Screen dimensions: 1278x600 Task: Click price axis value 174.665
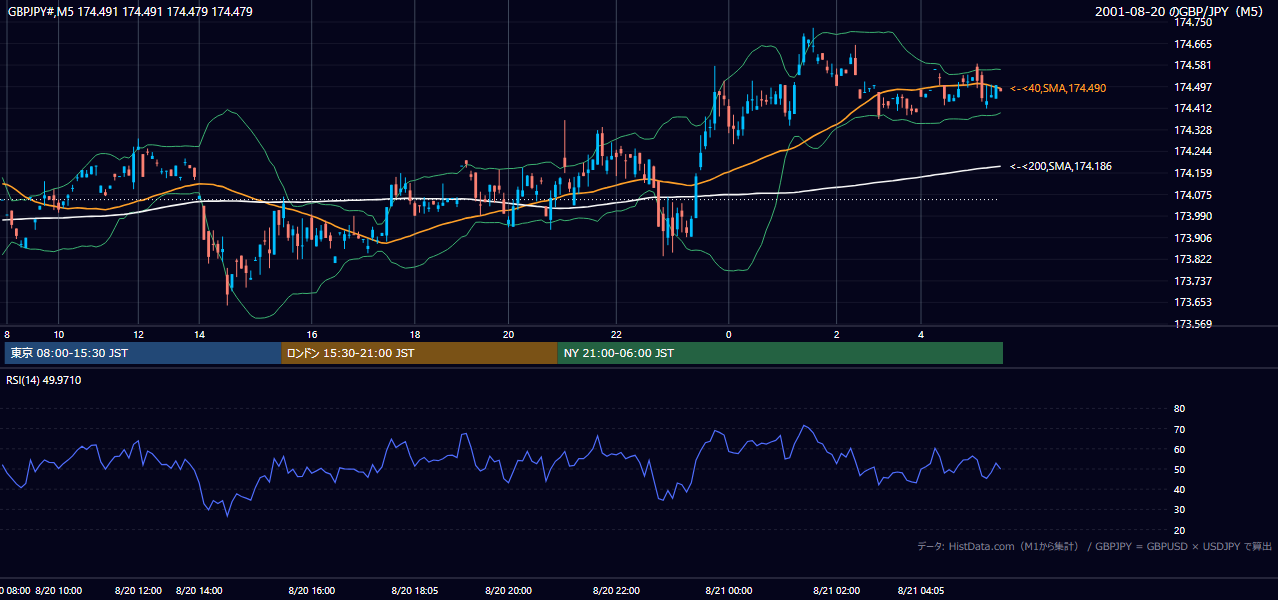[x=1193, y=44]
